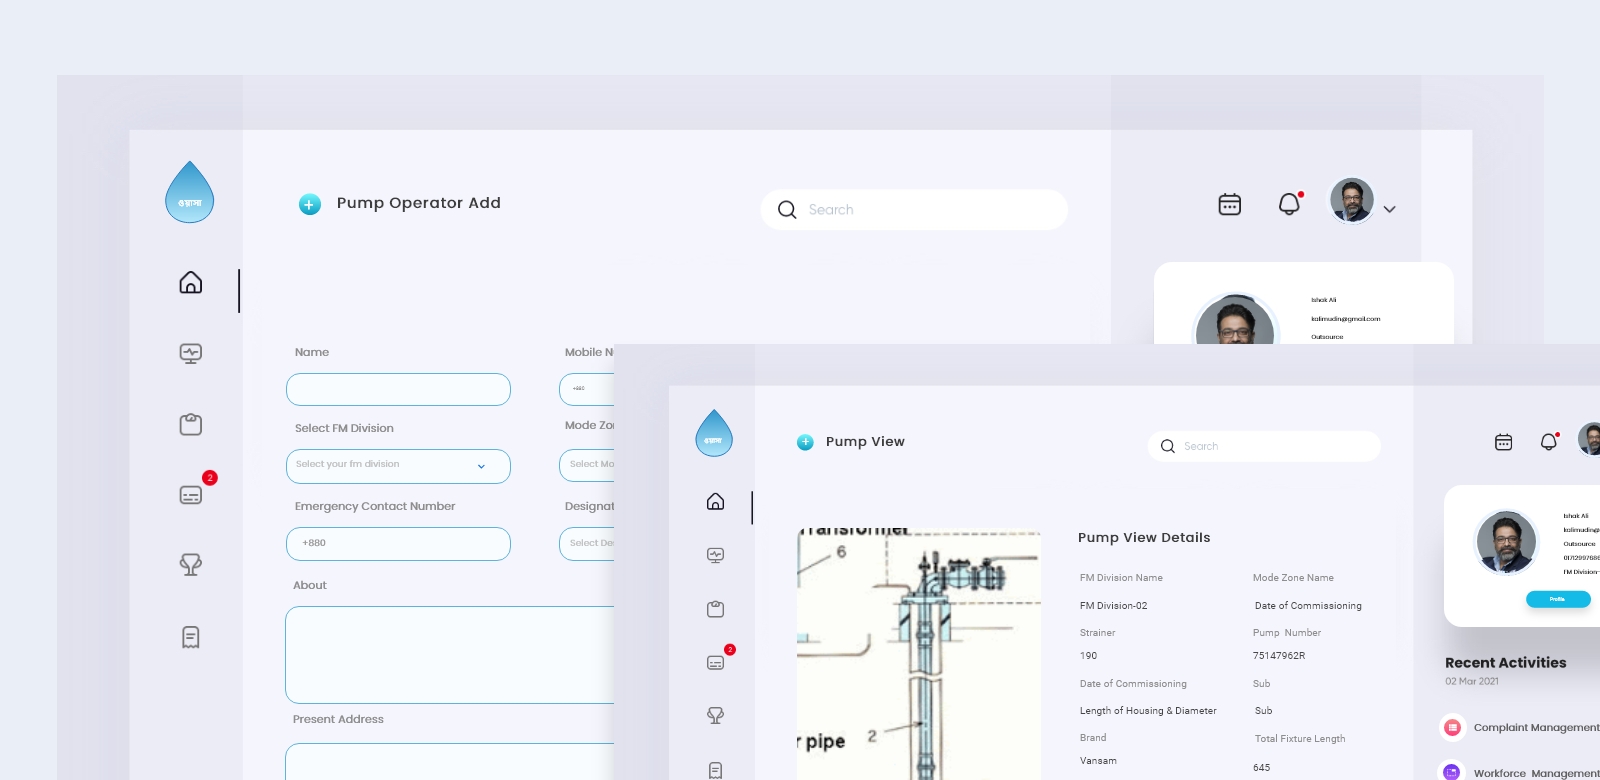Open trophy icon in Pump View sidebar
This screenshot has width=1600, height=780.
pyautogui.click(x=715, y=715)
